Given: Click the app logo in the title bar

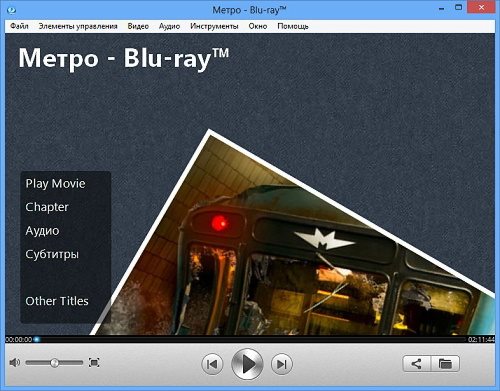Looking at the screenshot, I should pyautogui.click(x=11, y=10).
